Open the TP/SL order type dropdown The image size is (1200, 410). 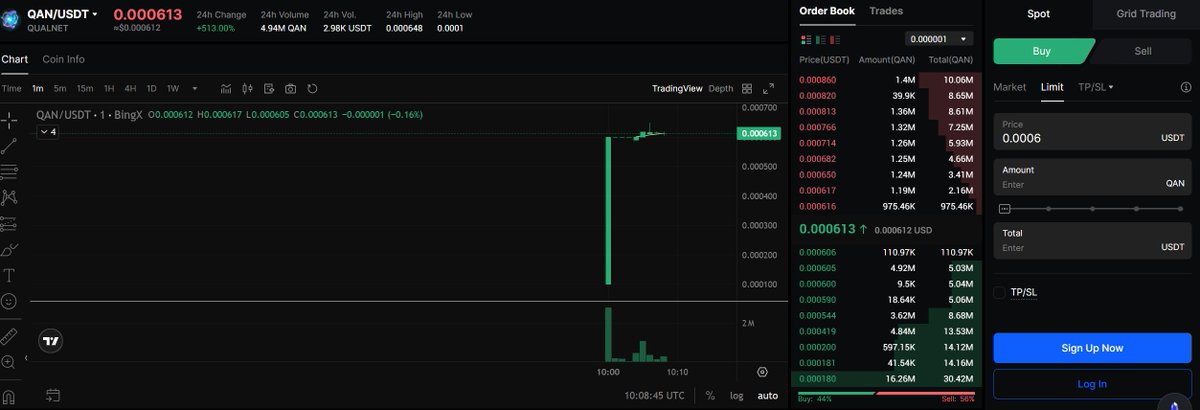[1096, 87]
